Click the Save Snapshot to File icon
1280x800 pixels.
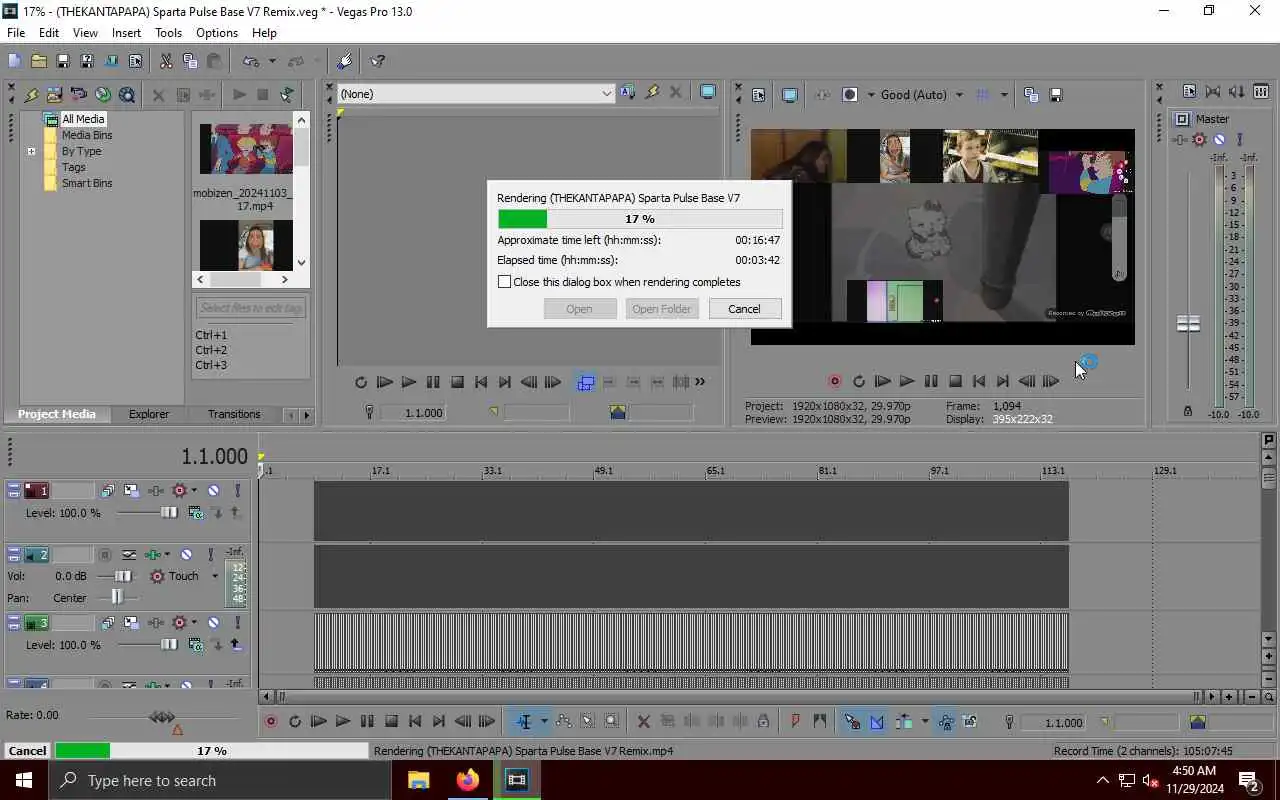(1055, 95)
